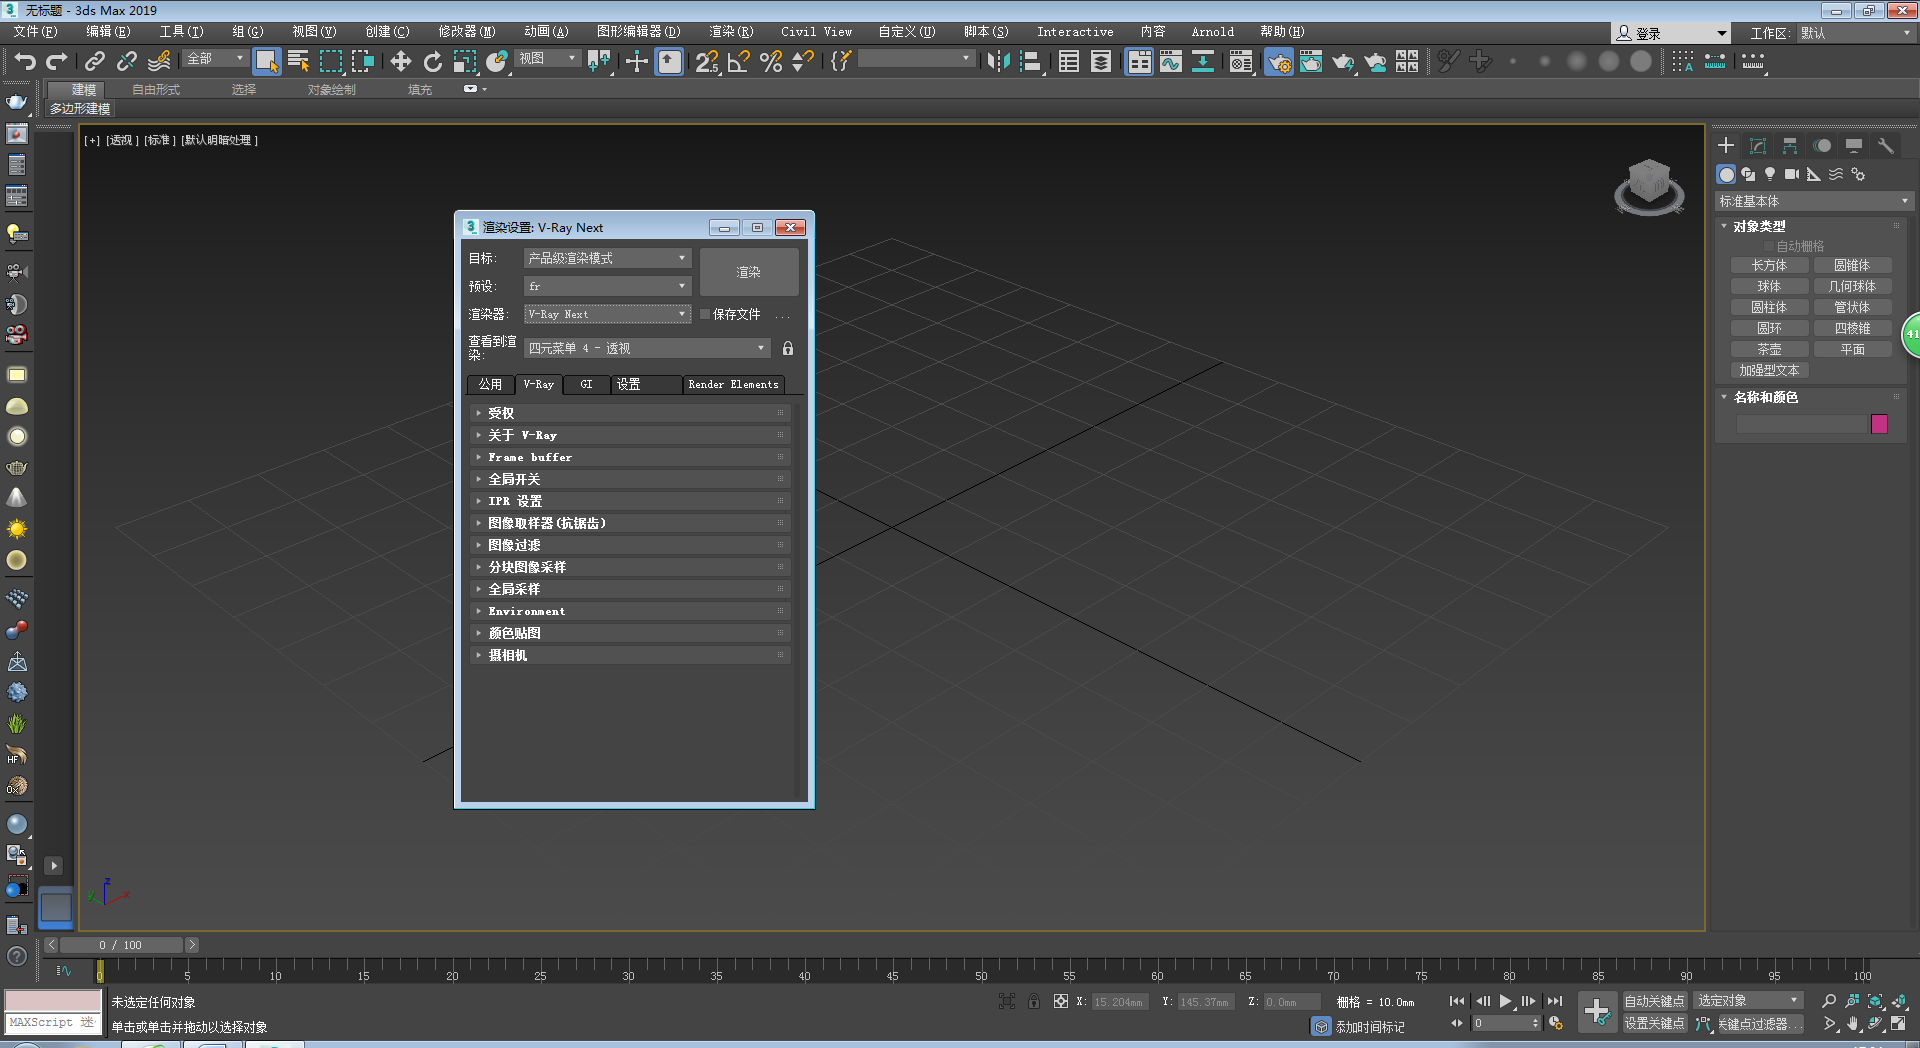The width and height of the screenshot is (1920, 1048).
Task: Open the 渲染器 V-Ray Next dropdown
Action: (607, 314)
